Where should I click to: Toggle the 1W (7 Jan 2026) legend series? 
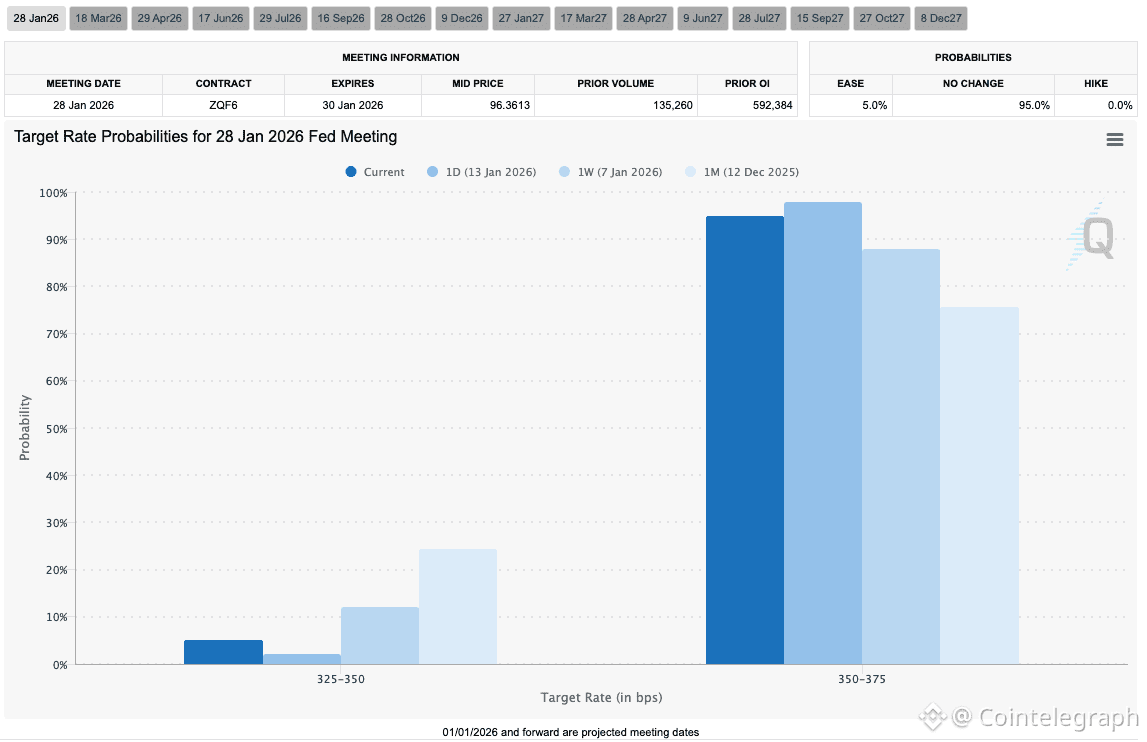pyautogui.click(x=611, y=172)
